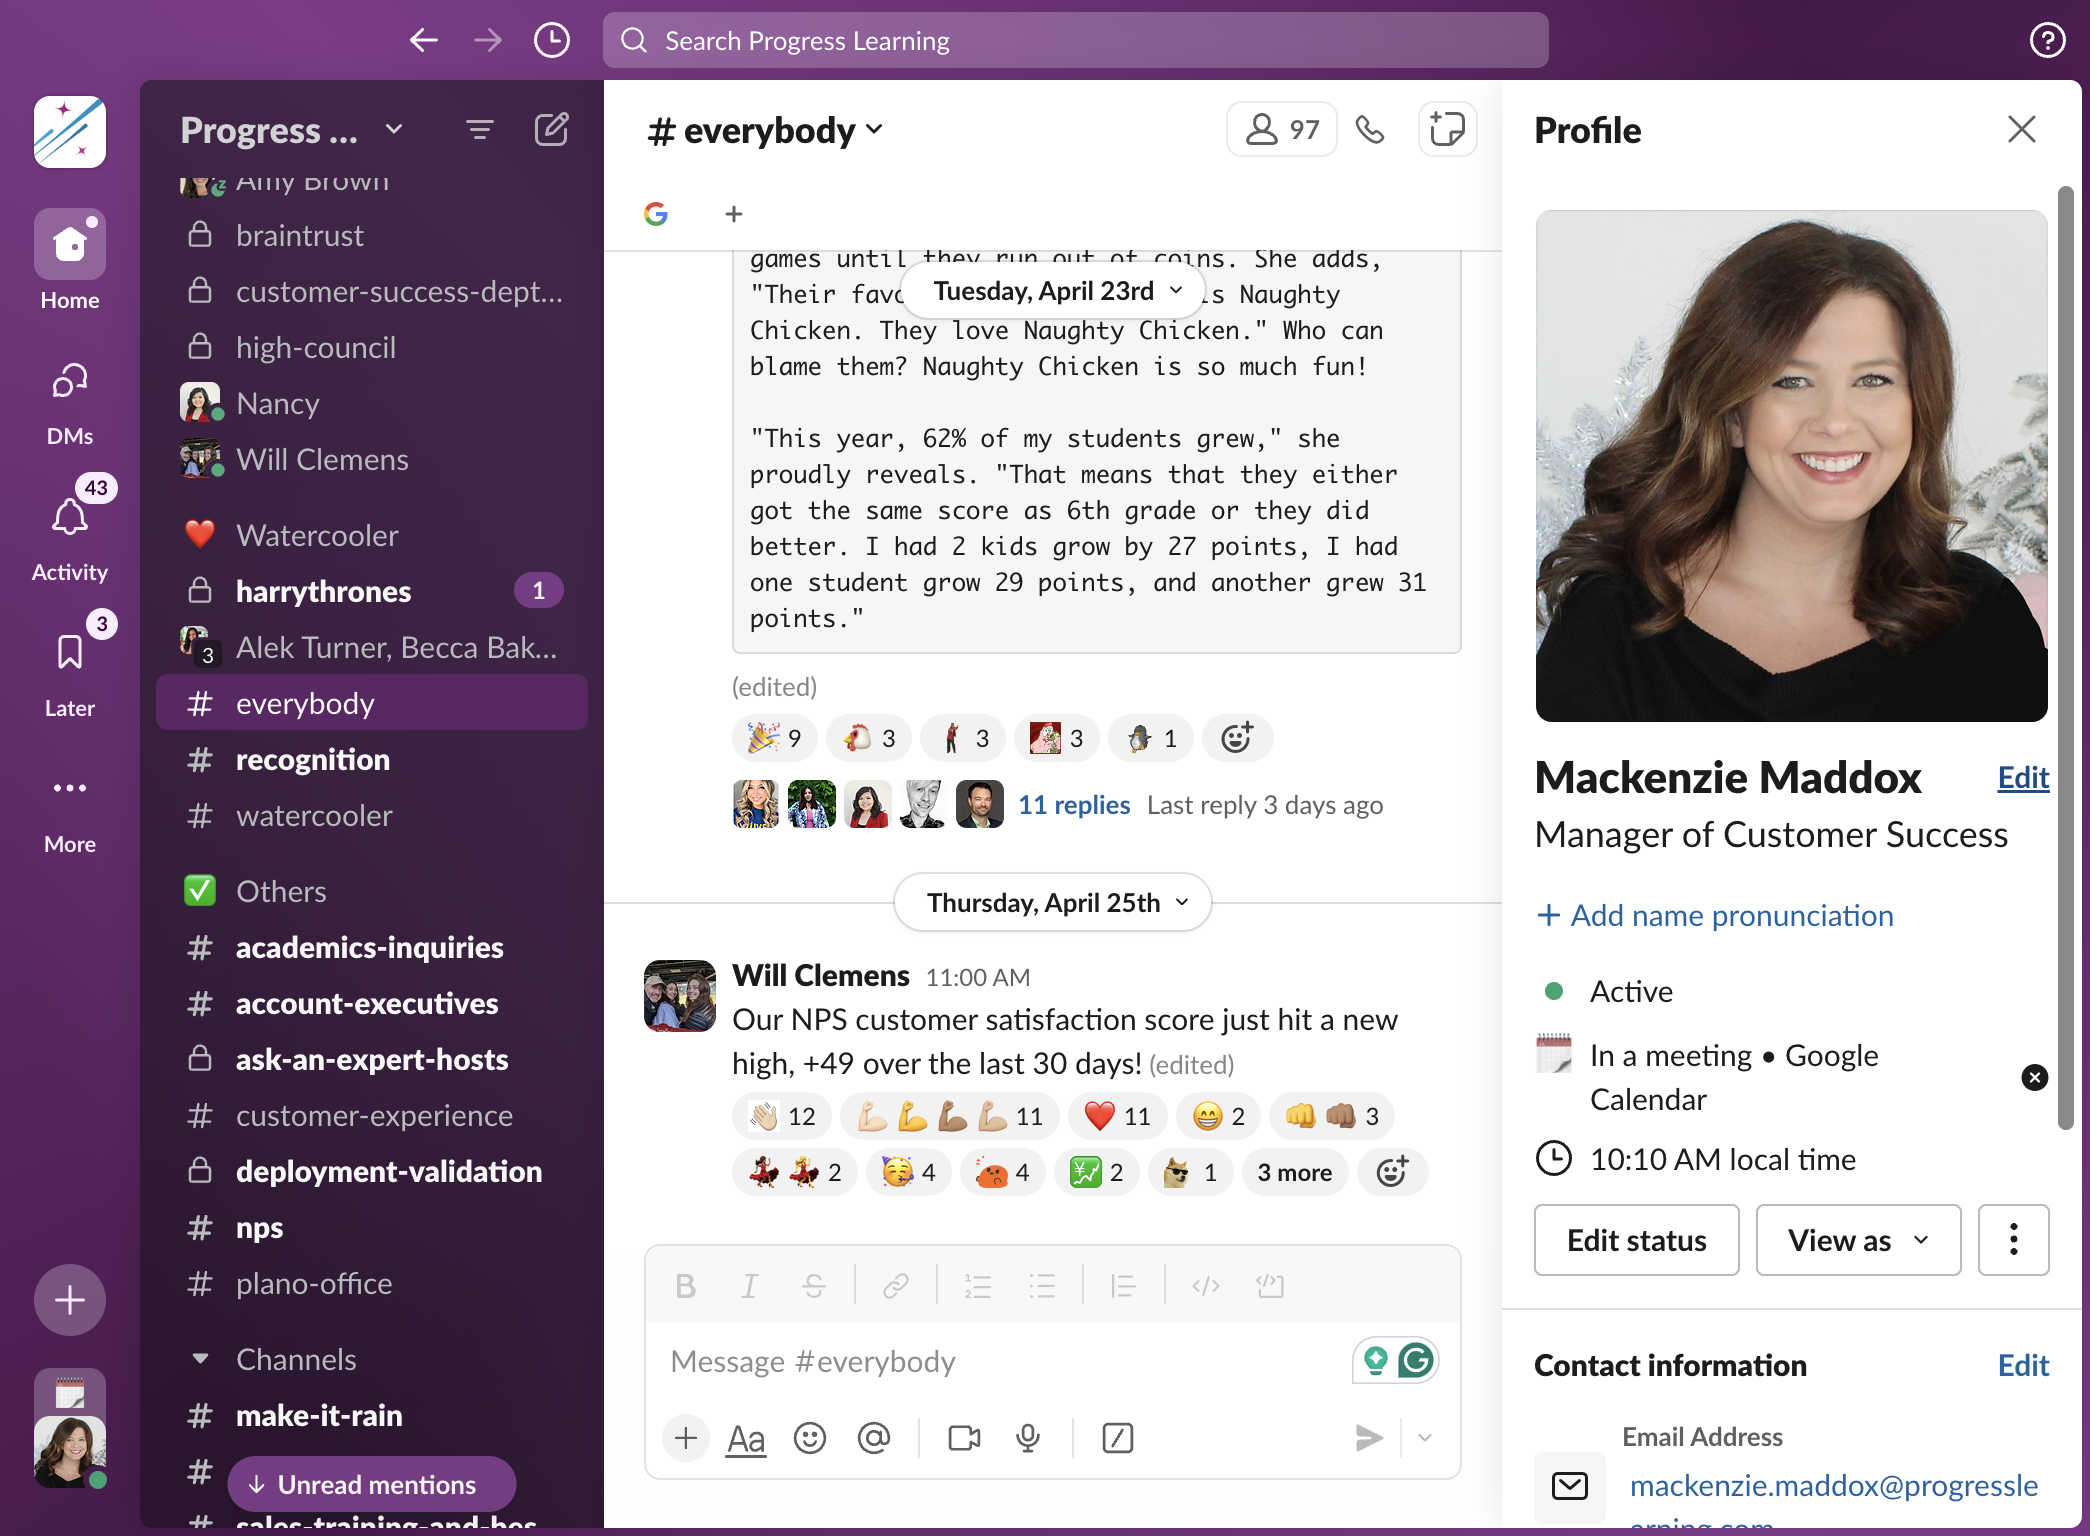The image size is (2090, 1536).
Task: Add a bookmark with the plus icon
Action: point(734,213)
